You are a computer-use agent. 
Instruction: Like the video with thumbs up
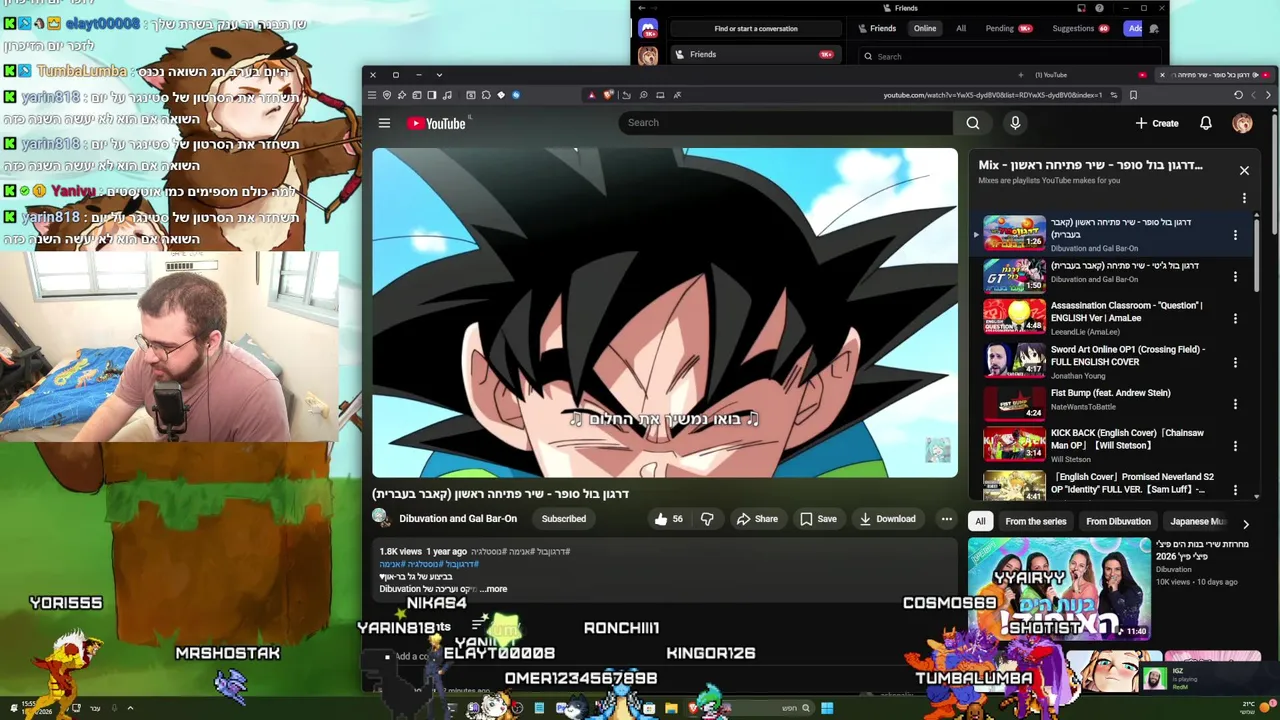coord(668,519)
